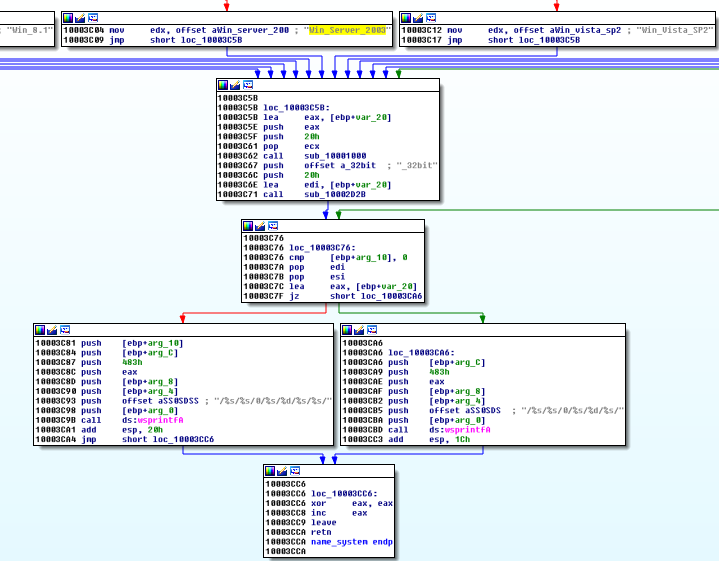The height and width of the screenshot is (561, 719).
Task: Click aWin_server_200 offset operand
Action: pyautogui.click(x=250, y=30)
